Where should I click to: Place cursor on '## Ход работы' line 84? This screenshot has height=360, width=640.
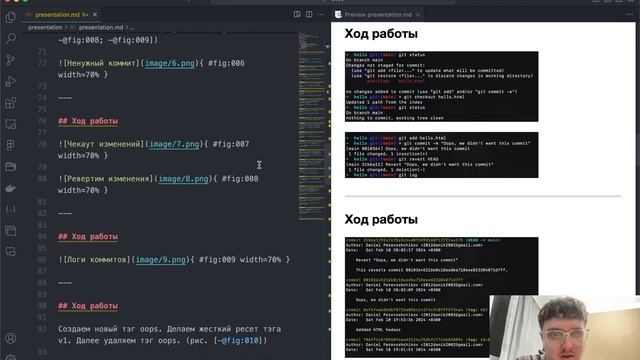pos(88,237)
